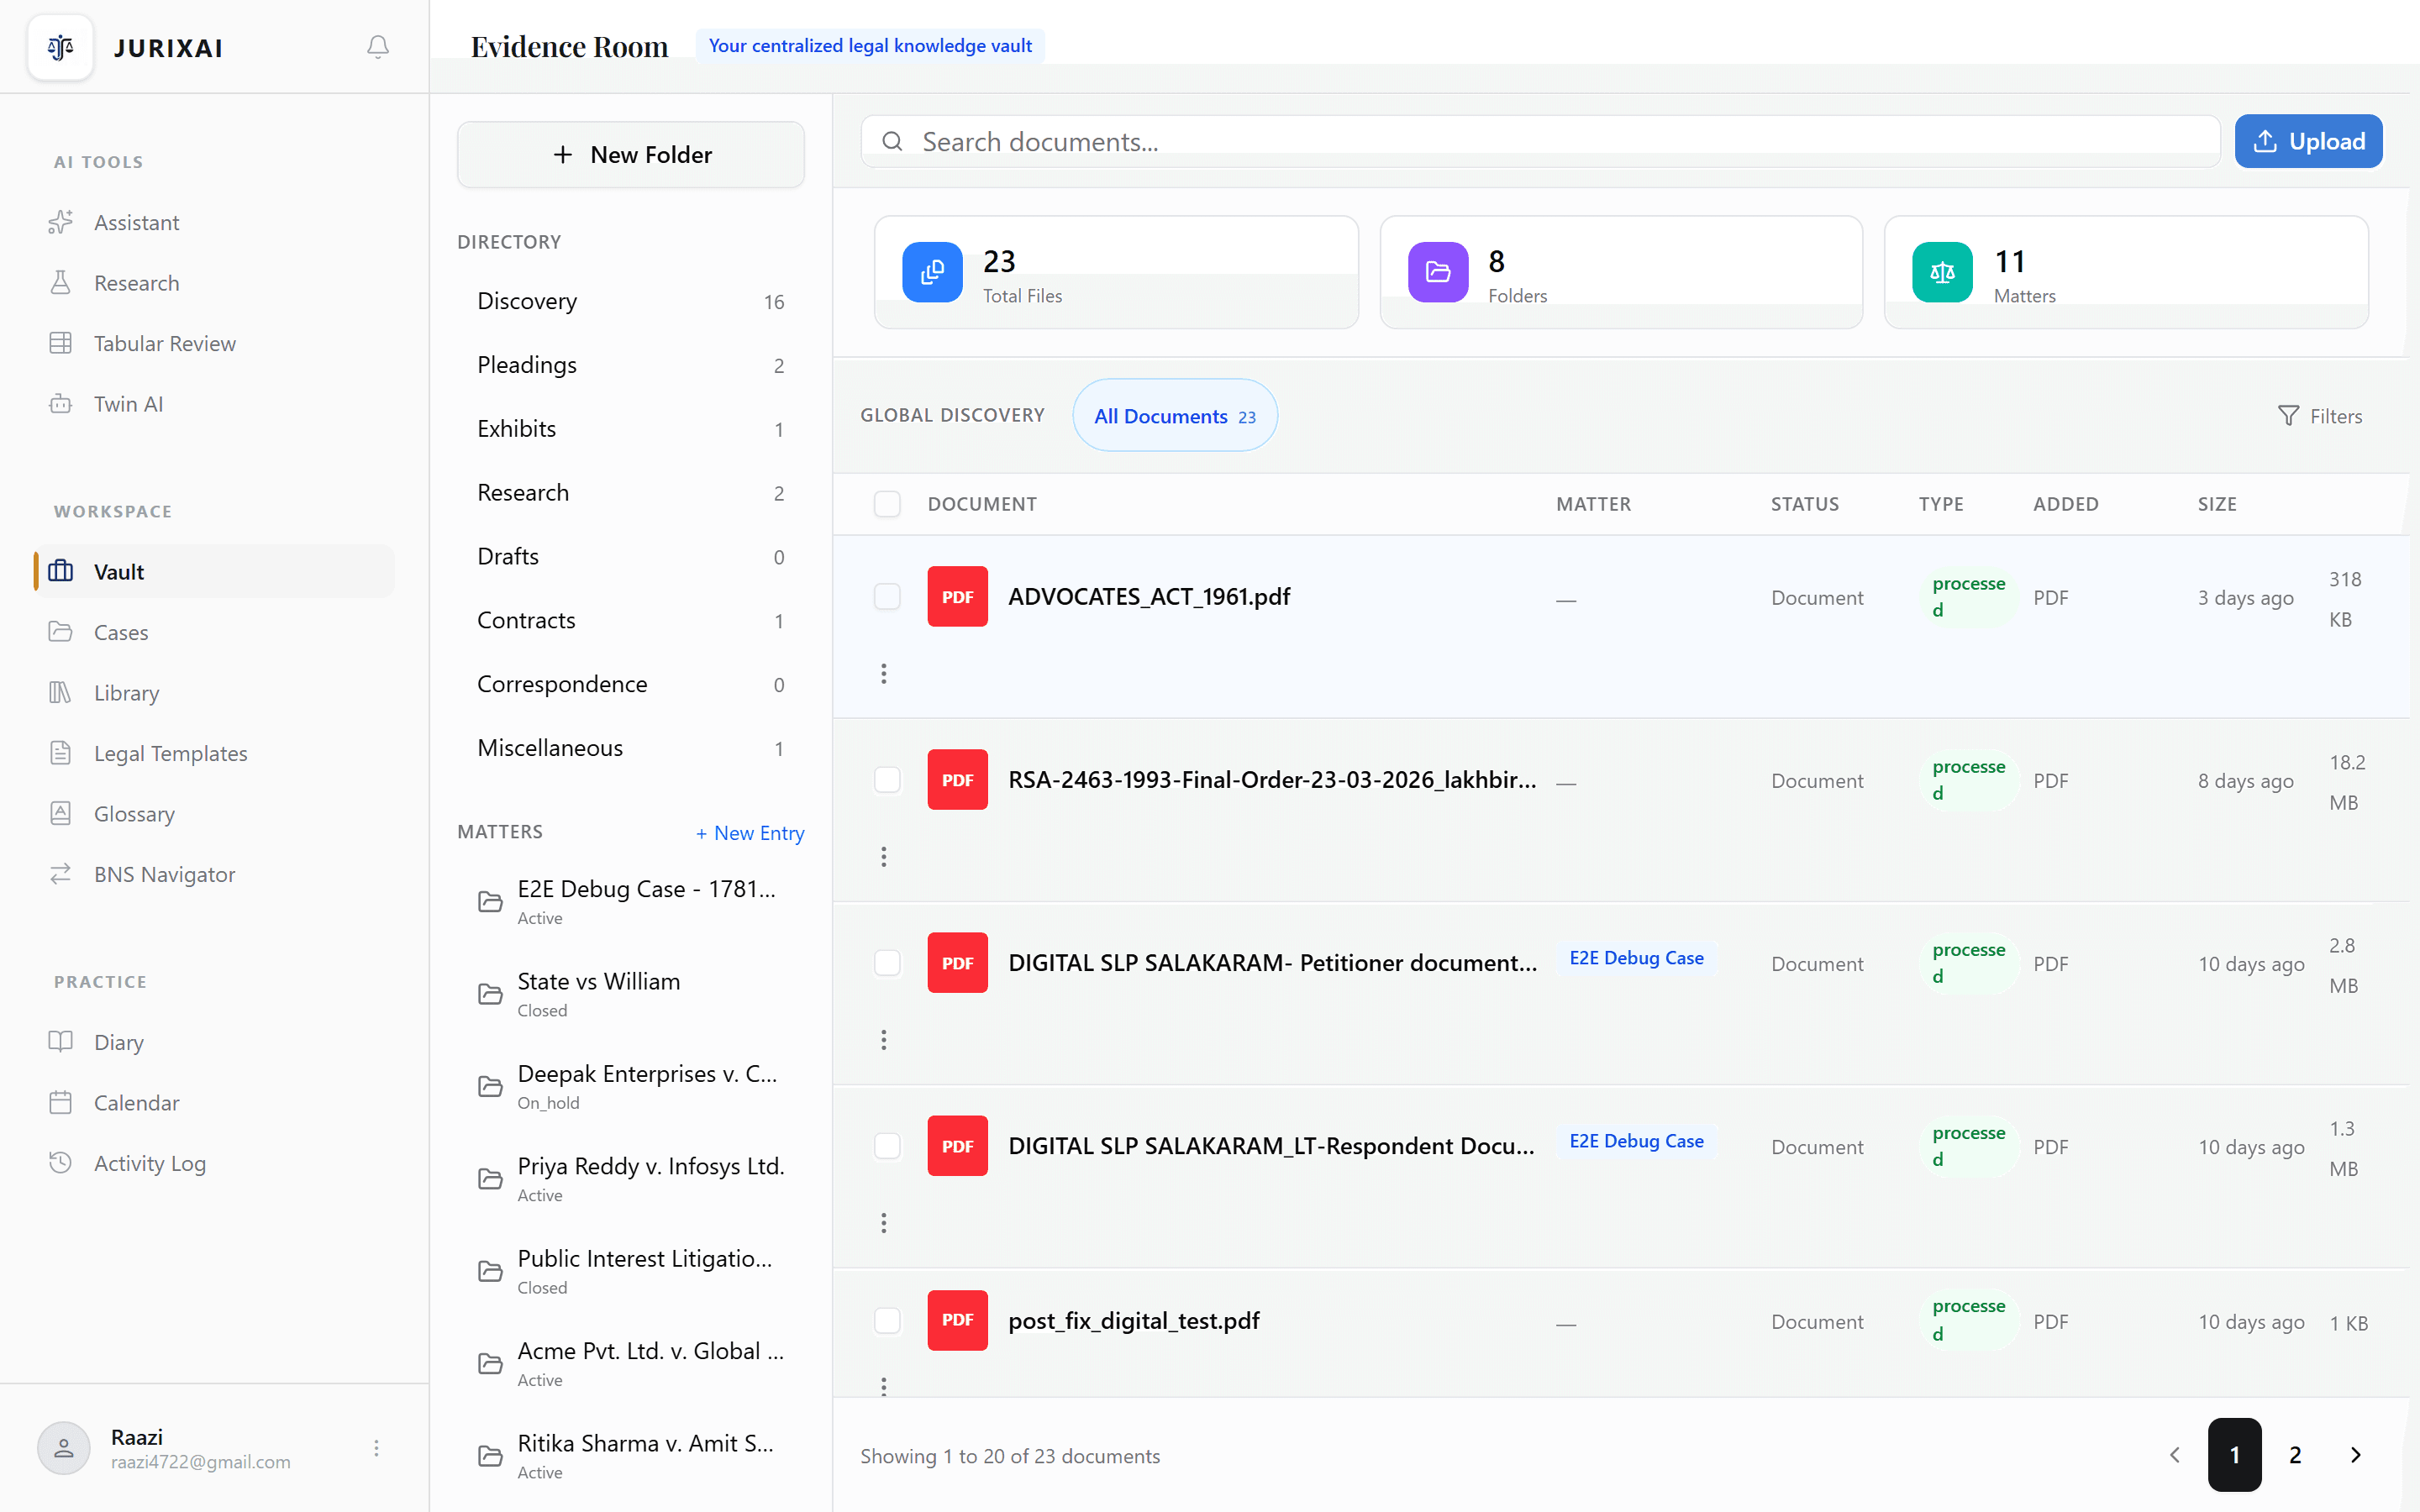Open the Discovery directory folder

631,301
